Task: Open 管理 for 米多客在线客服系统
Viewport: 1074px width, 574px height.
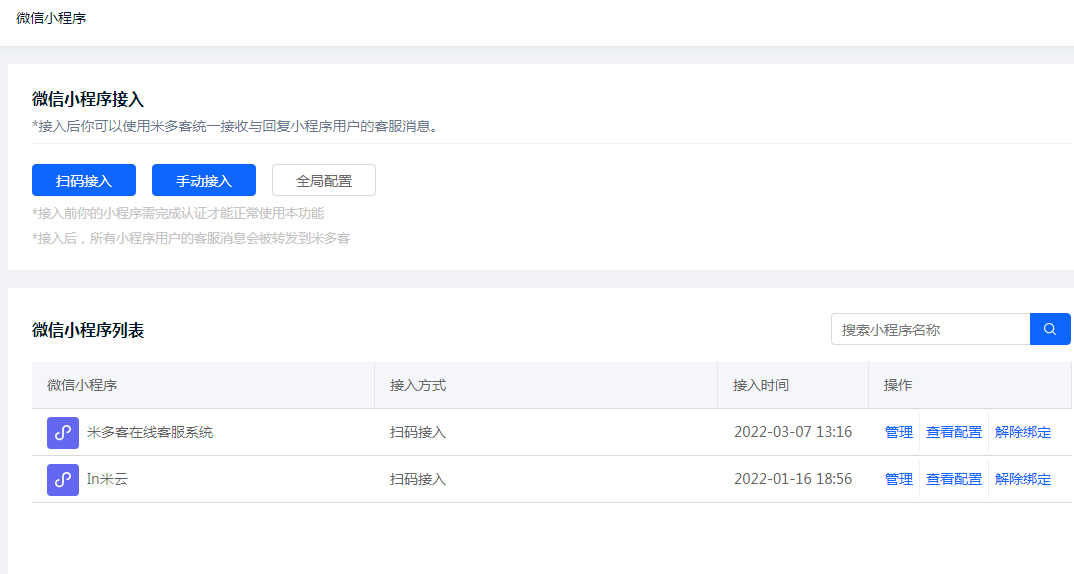Action: click(x=899, y=432)
